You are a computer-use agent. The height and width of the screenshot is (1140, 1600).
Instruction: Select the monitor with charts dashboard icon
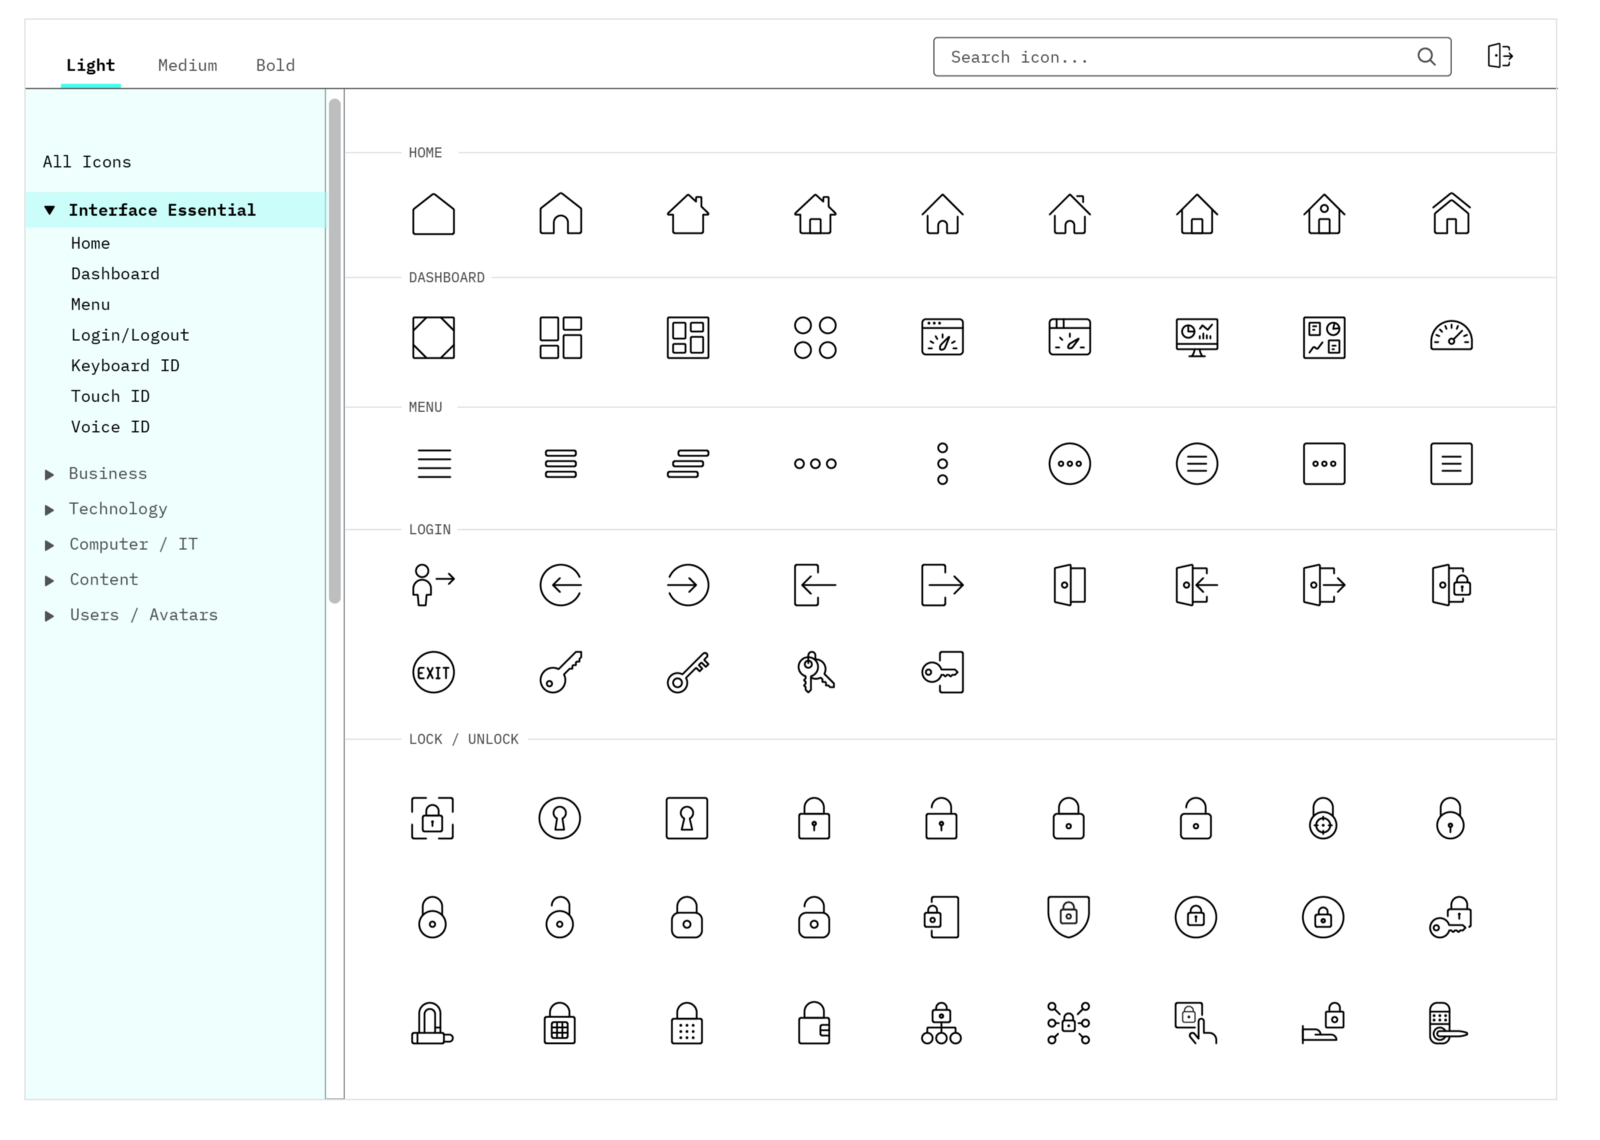pyautogui.click(x=1197, y=337)
